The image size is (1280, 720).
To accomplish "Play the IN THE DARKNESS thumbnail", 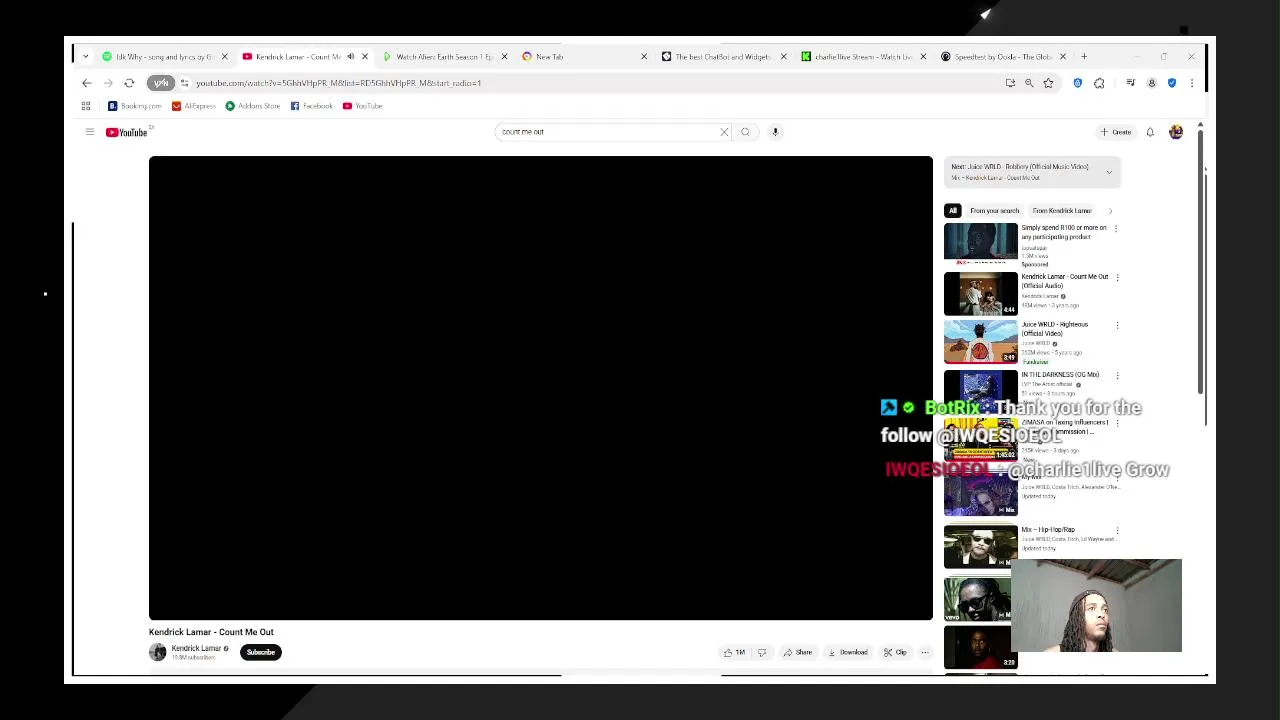I will pos(981,391).
